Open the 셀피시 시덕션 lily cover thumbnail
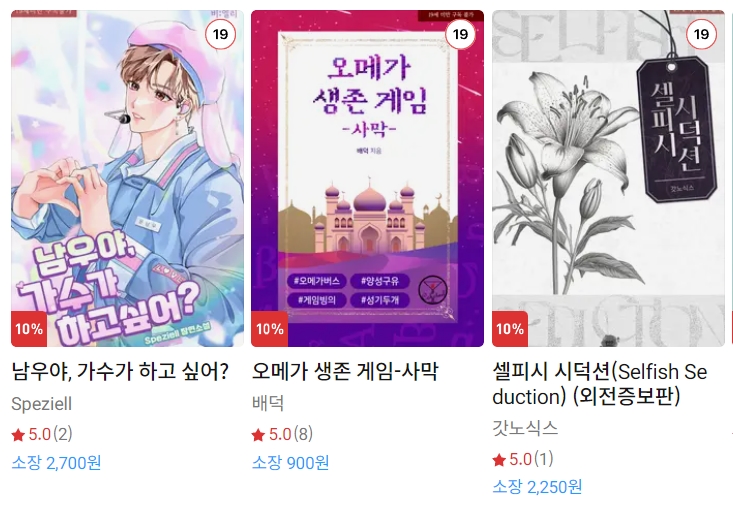The width and height of the screenshot is (733, 510). click(x=608, y=179)
